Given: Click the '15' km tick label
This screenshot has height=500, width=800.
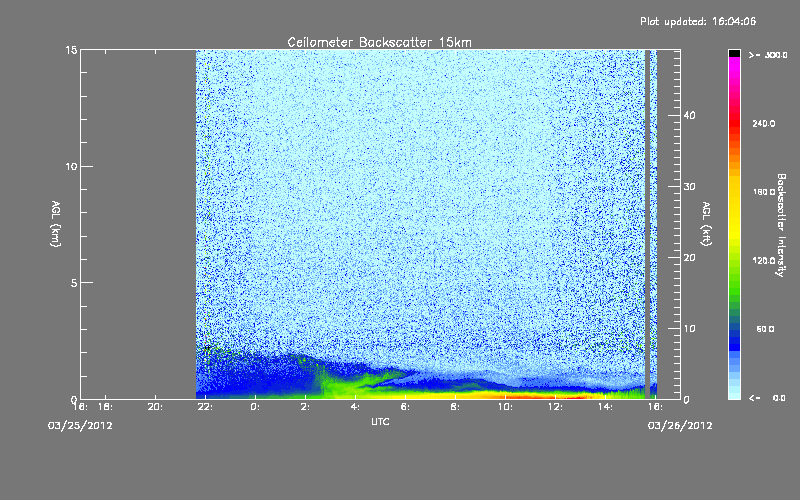Looking at the screenshot, I should click(71, 50).
